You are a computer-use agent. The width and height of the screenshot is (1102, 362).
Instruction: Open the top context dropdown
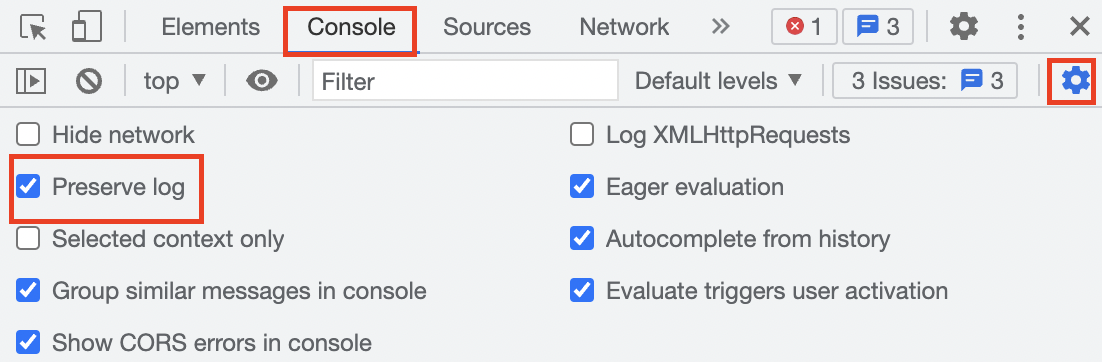pyautogui.click(x=174, y=82)
